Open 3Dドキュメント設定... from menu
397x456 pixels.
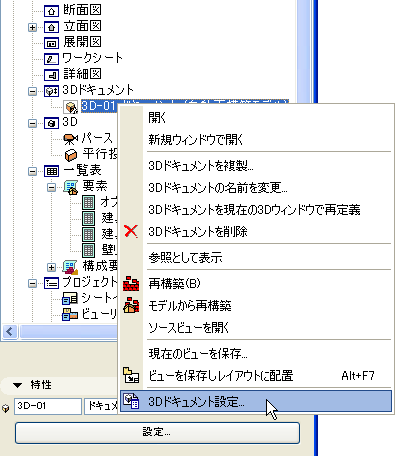(x=256, y=401)
